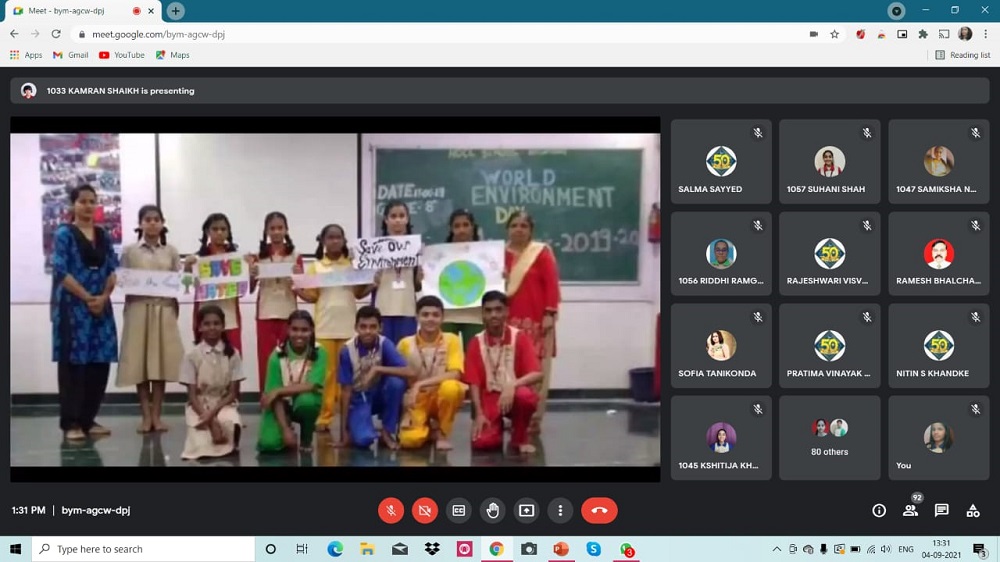
Task: Open the Chrome Extensions puzzle icon
Action: click(923, 34)
